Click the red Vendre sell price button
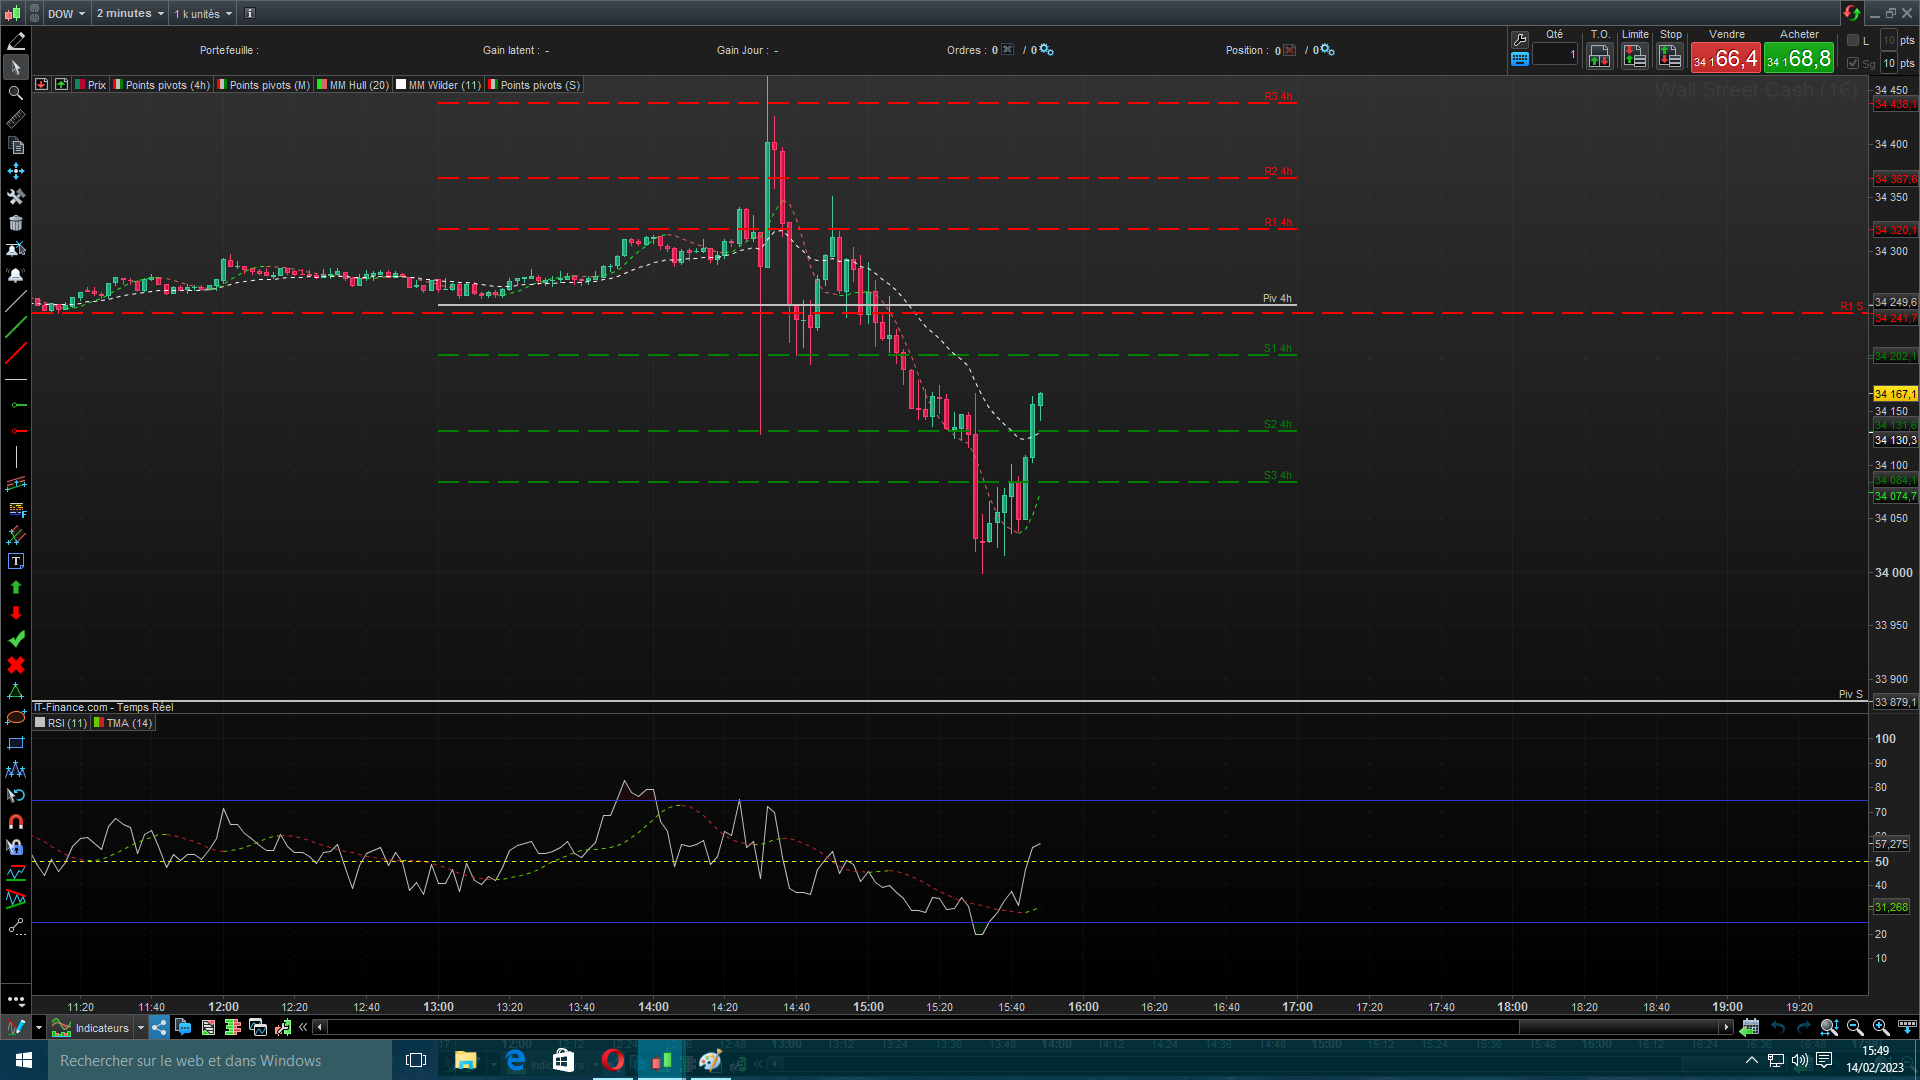The height and width of the screenshot is (1080, 1920). click(x=1725, y=59)
